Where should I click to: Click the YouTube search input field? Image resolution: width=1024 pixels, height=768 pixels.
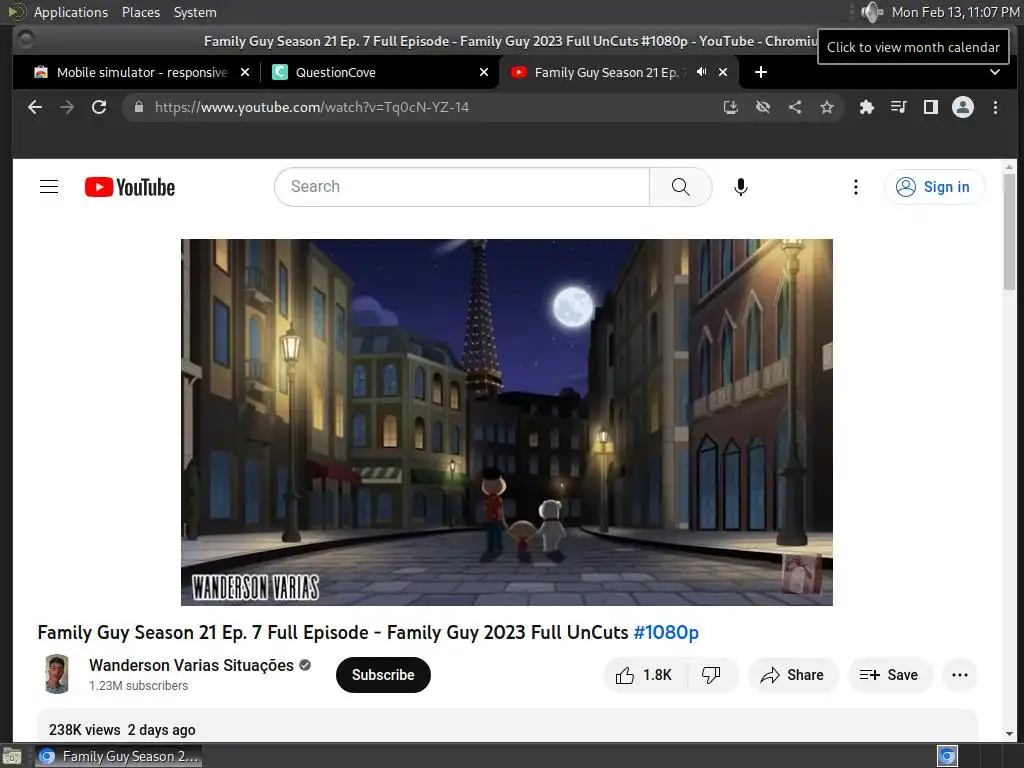click(462, 187)
